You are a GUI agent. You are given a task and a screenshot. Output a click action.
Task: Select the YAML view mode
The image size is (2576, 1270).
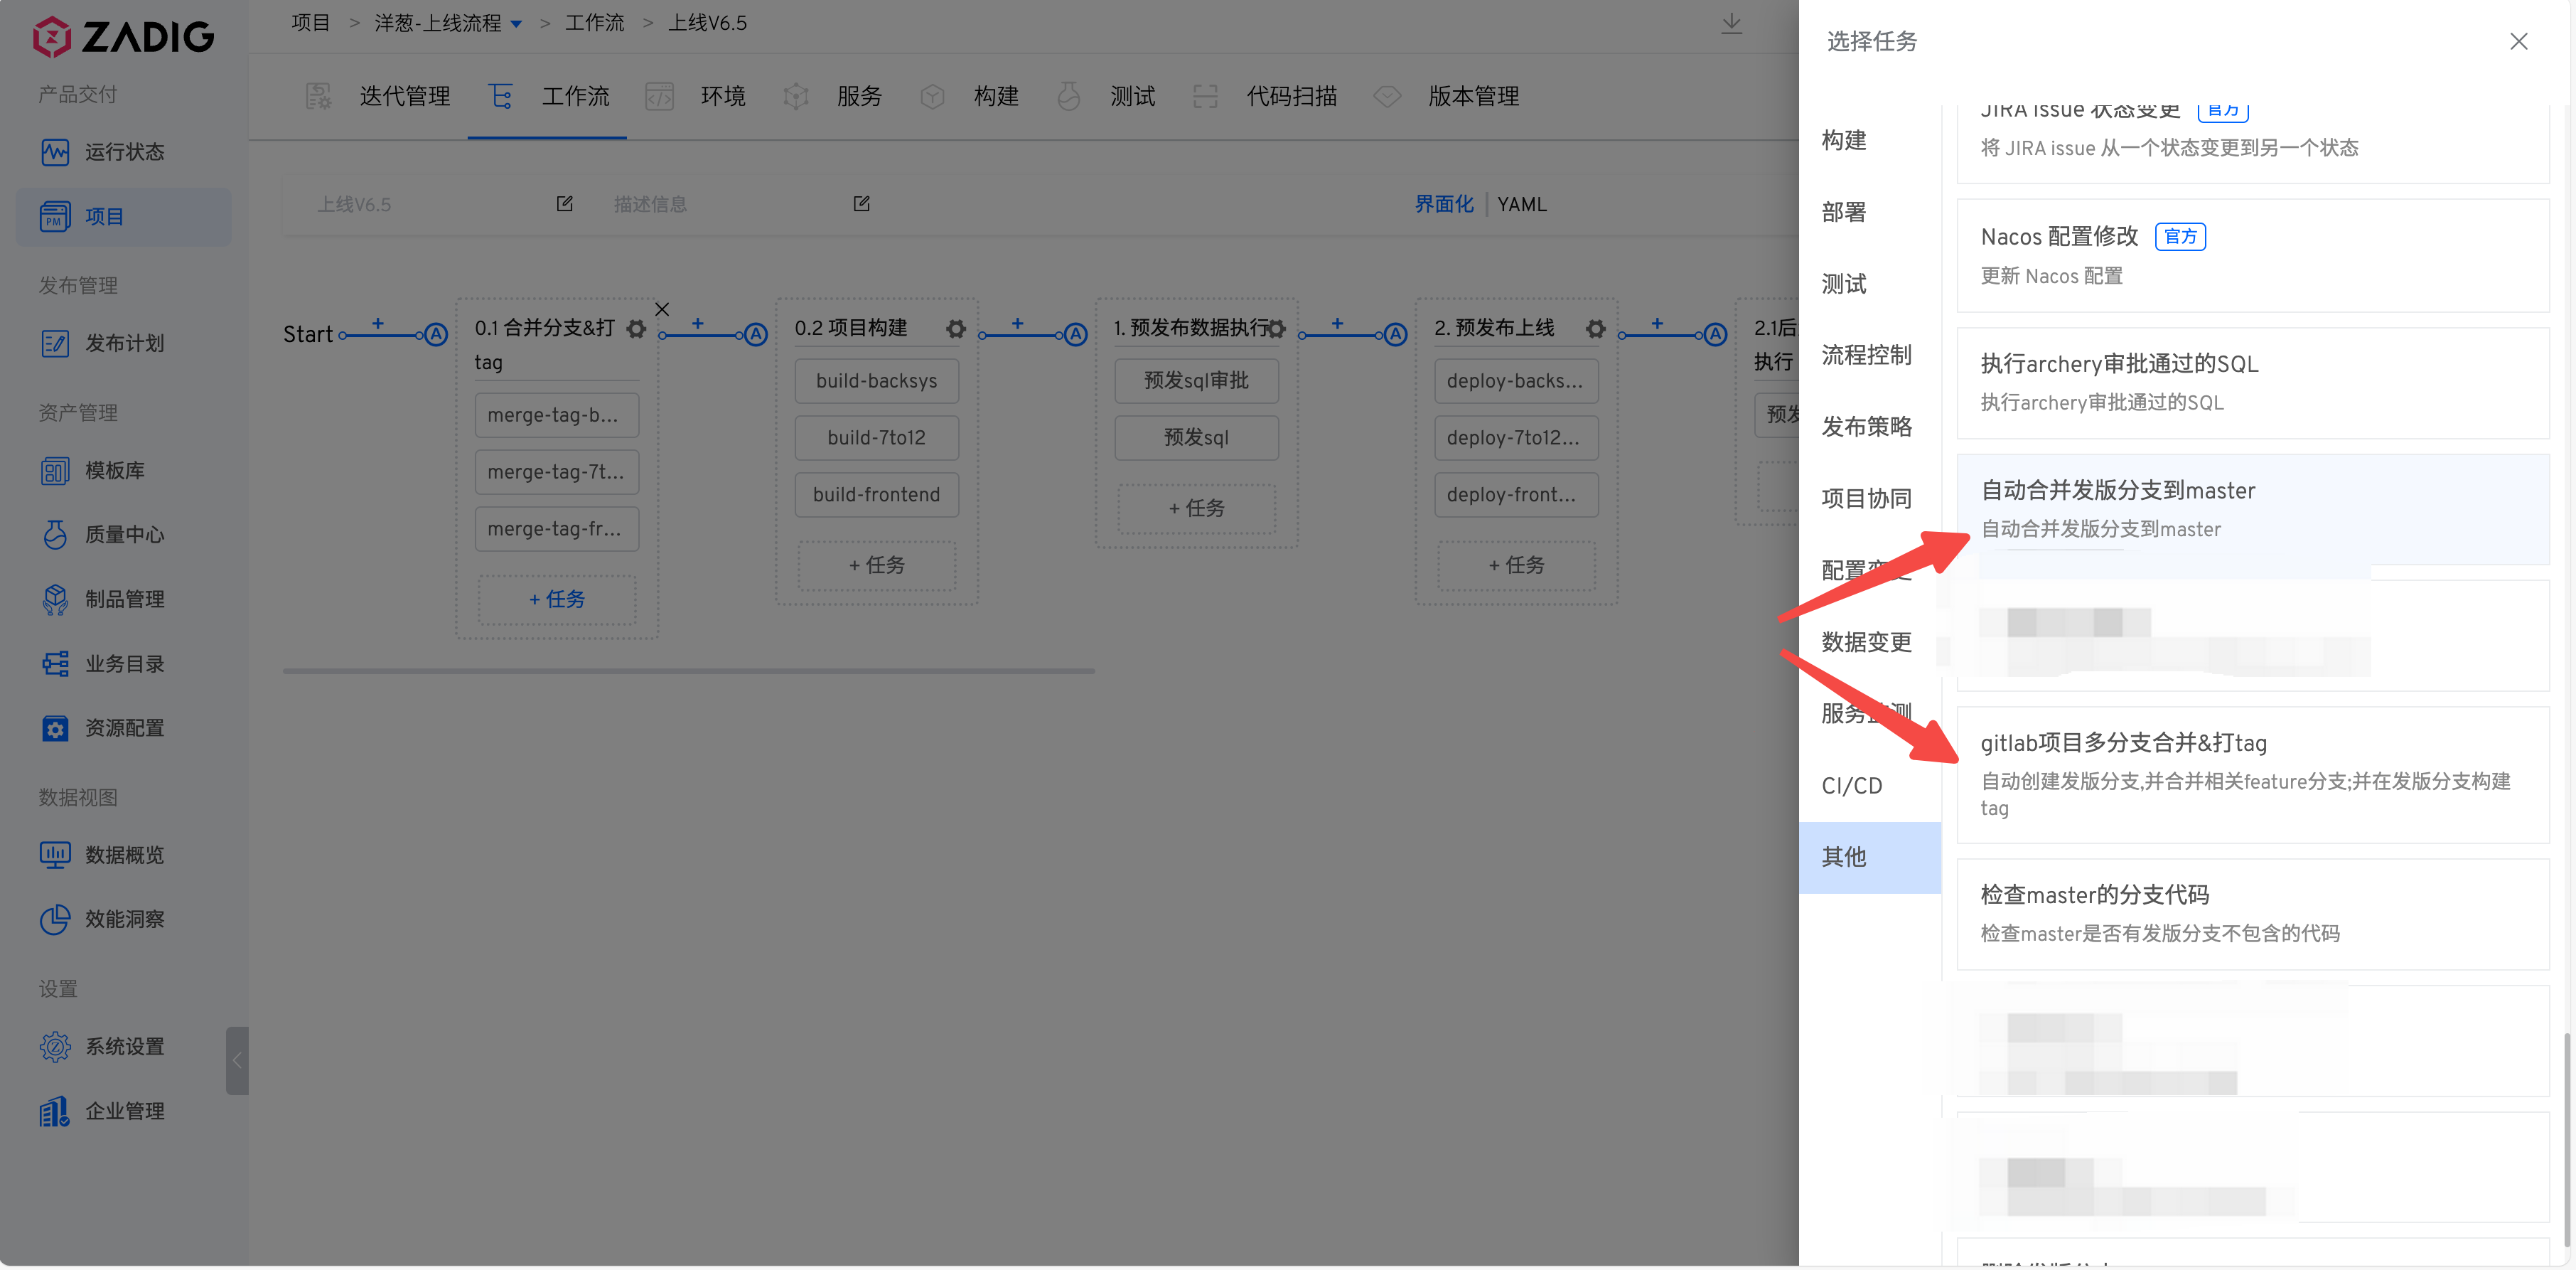point(1522,204)
